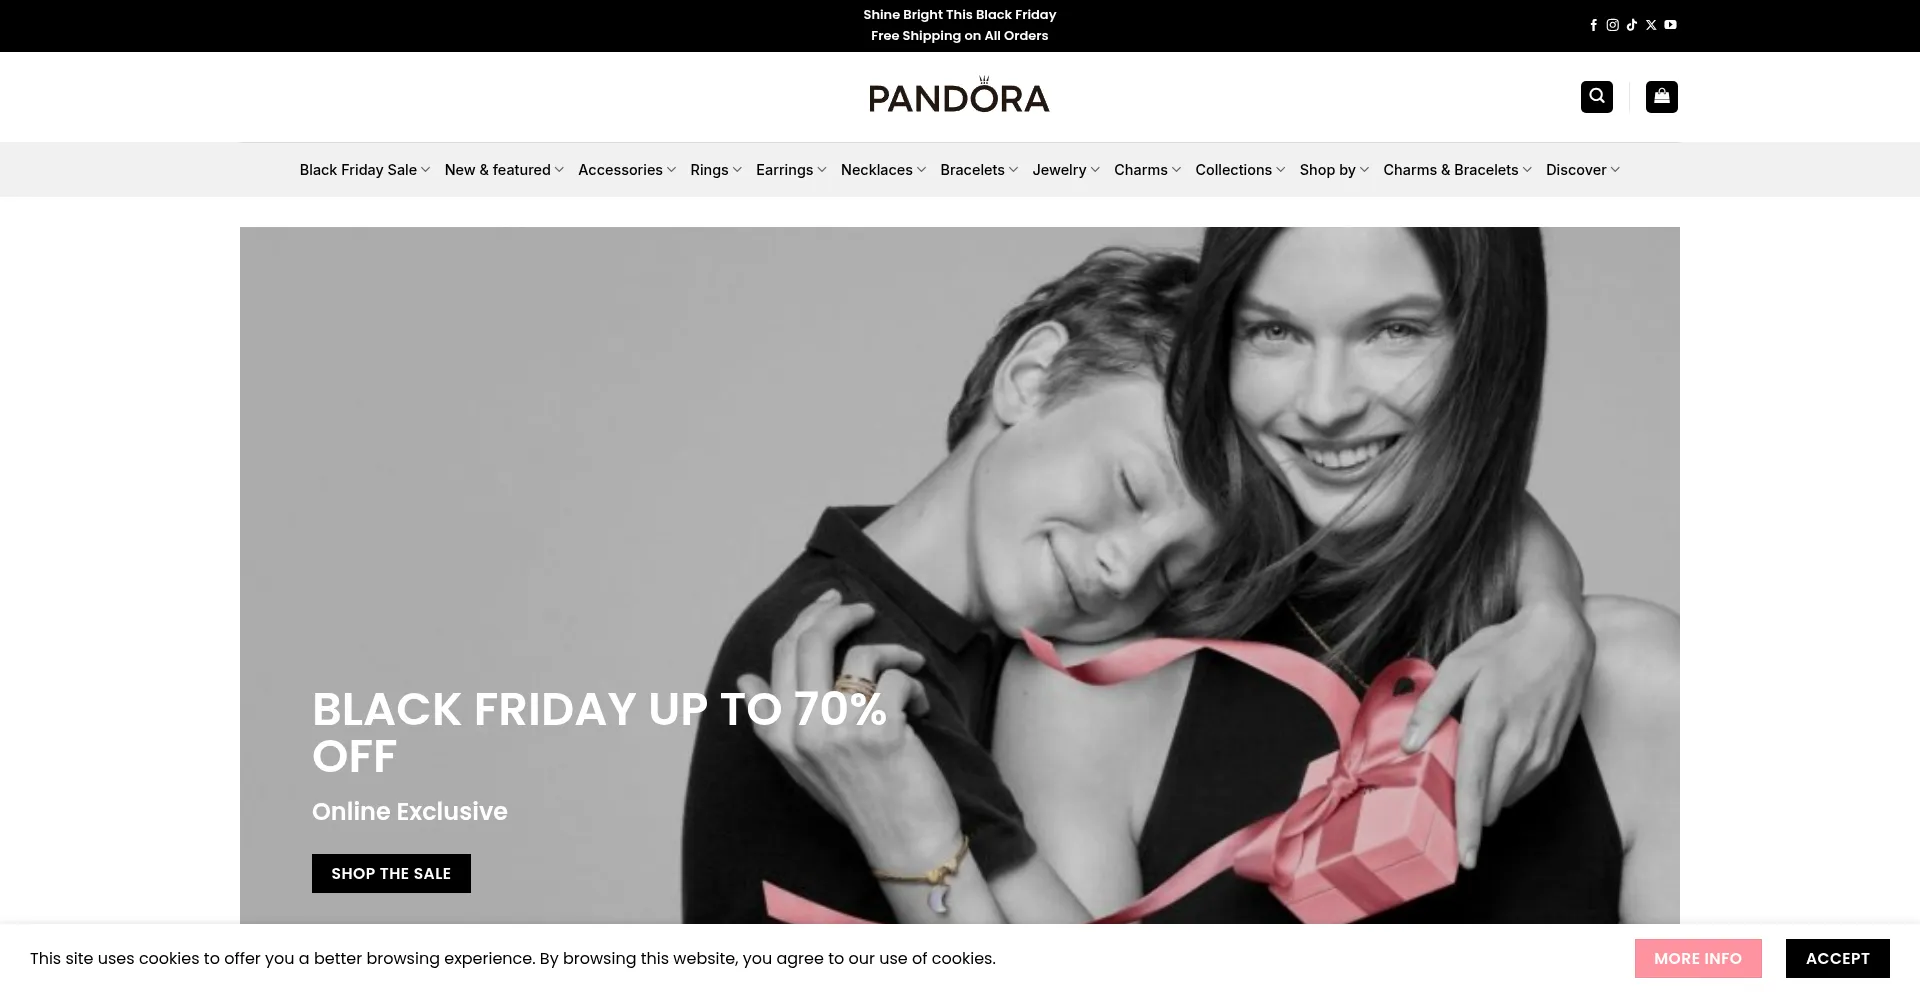Expand the Rings menu dropdown

pyautogui.click(x=716, y=170)
